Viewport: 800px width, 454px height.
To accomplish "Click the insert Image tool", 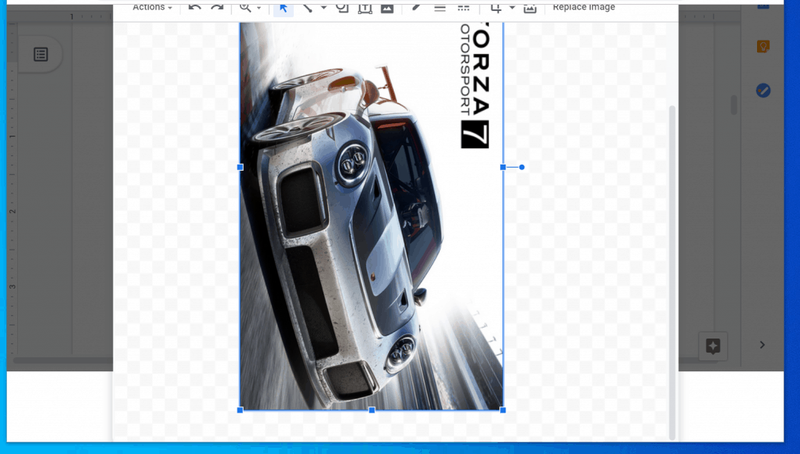I will pos(387,7).
